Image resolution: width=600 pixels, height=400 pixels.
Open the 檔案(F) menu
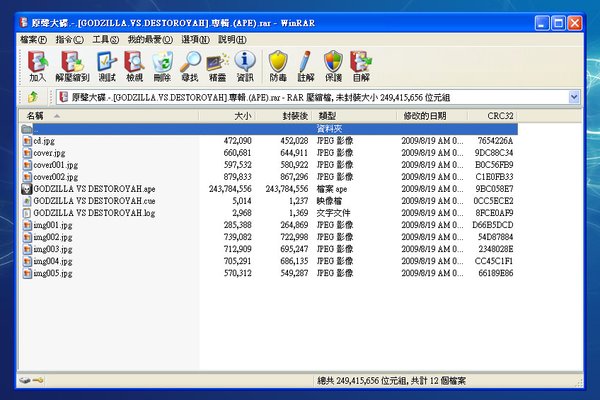tap(33, 39)
